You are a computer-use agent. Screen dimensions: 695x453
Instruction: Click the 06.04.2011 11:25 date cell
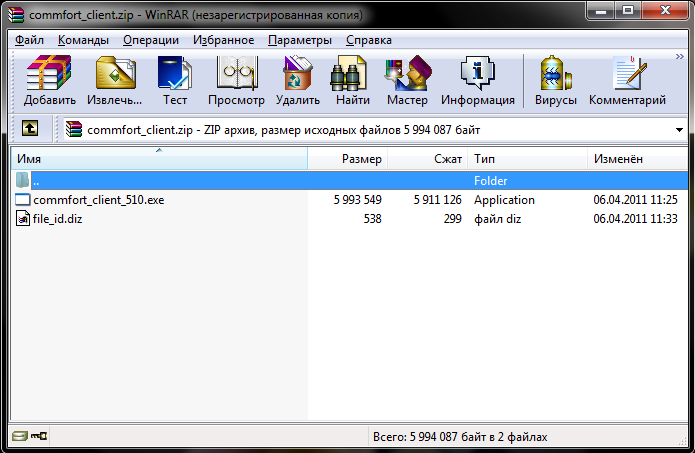tap(635, 200)
